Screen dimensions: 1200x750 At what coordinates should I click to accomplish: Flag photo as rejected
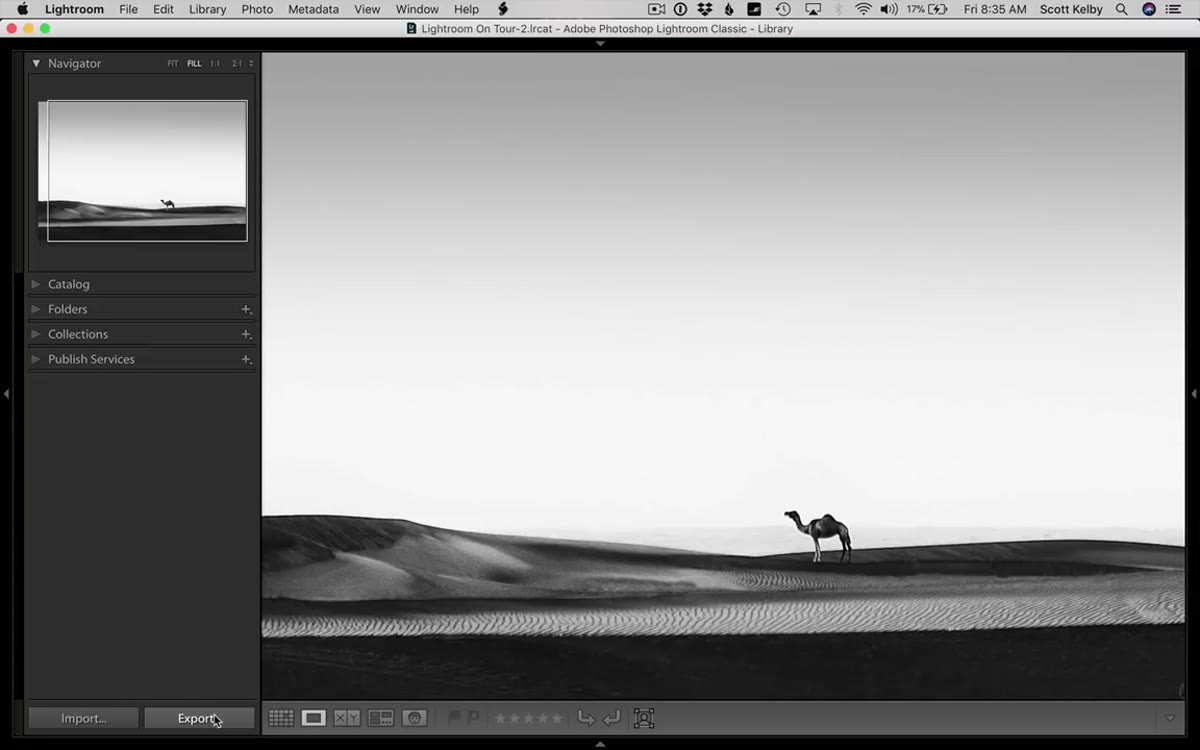pos(474,718)
